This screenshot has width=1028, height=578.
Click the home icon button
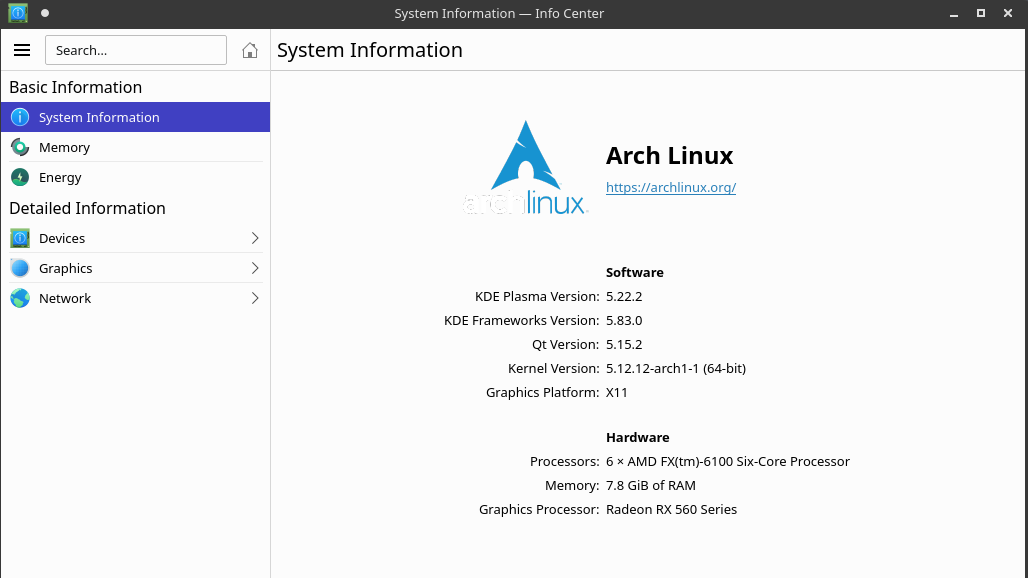click(x=249, y=50)
